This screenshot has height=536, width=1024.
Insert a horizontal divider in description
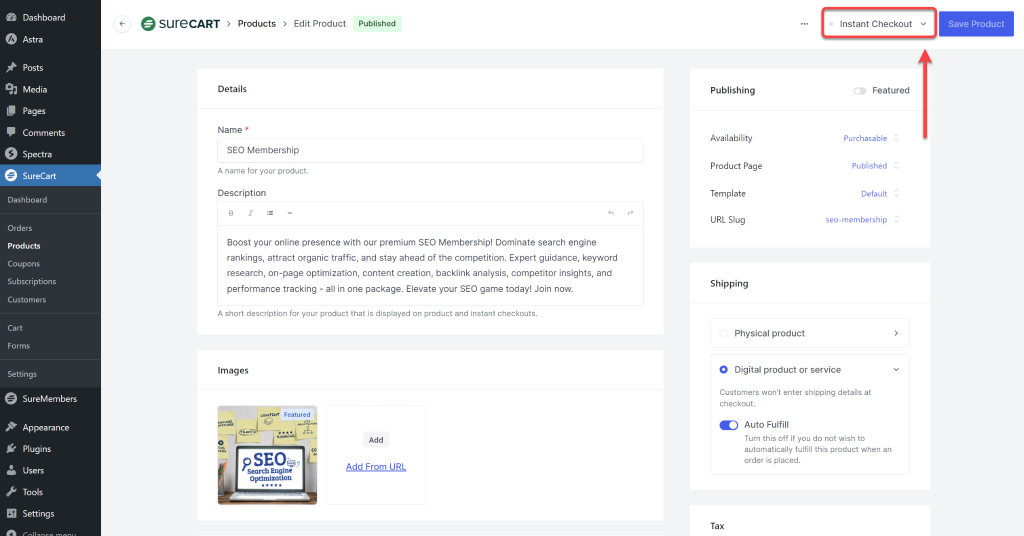tap(290, 213)
